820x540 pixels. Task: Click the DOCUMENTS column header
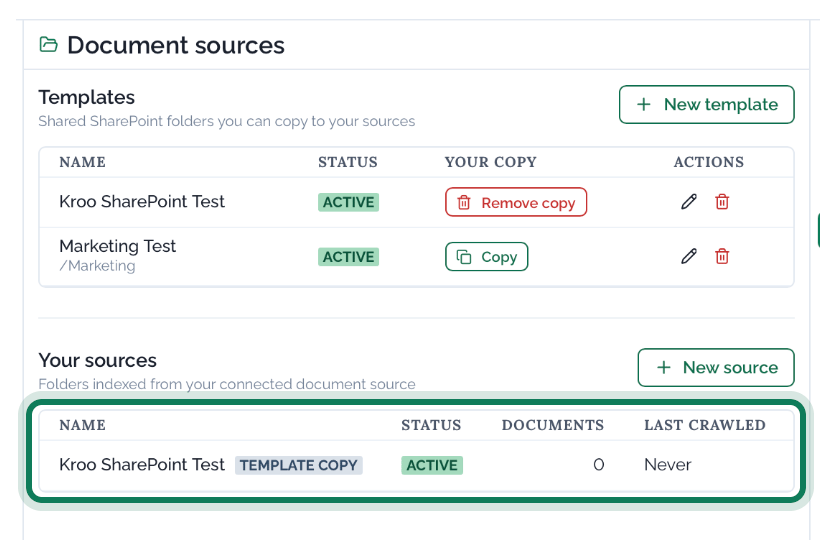coord(553,425)
